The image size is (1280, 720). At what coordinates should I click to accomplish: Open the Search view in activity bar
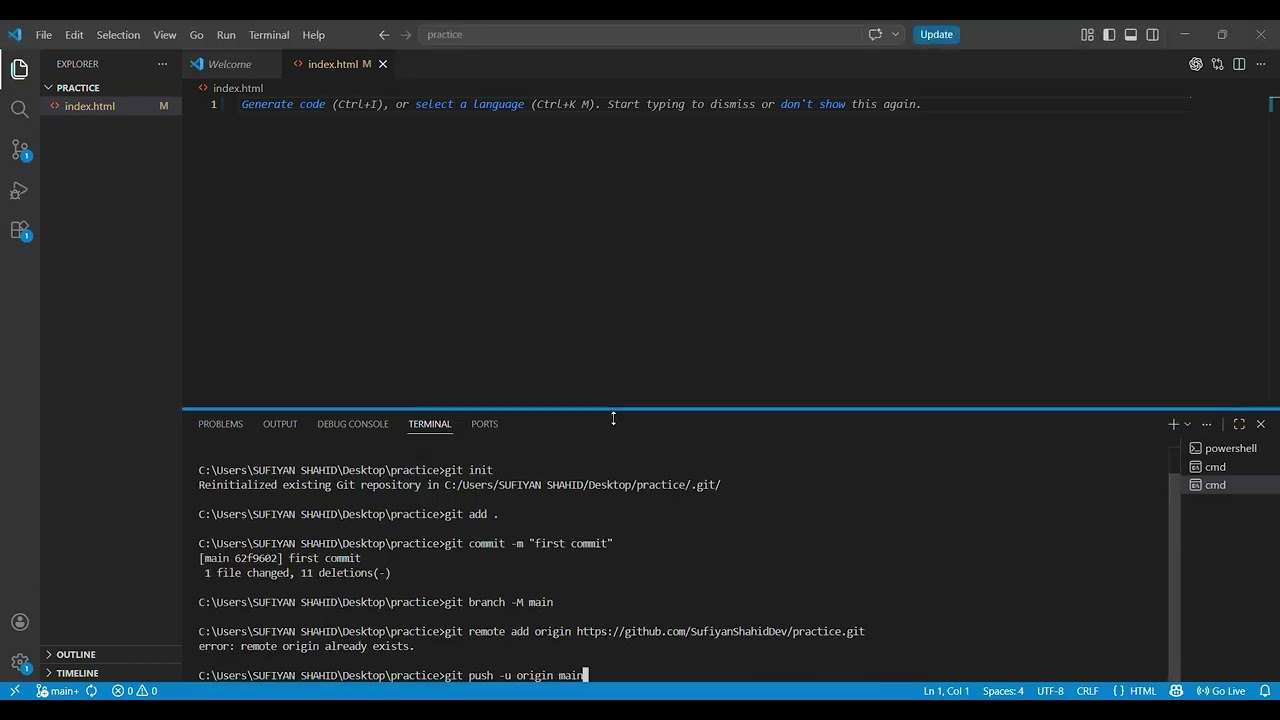(20, 110)
